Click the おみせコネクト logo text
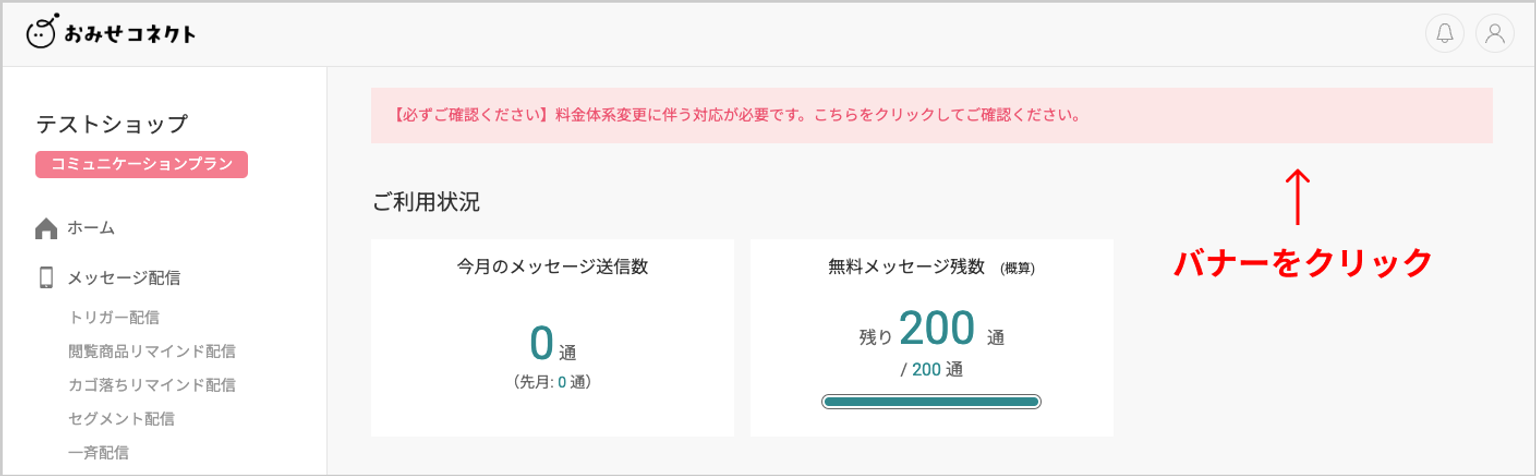This screenshot has width=1536, height=476. [x=129, y=35]
